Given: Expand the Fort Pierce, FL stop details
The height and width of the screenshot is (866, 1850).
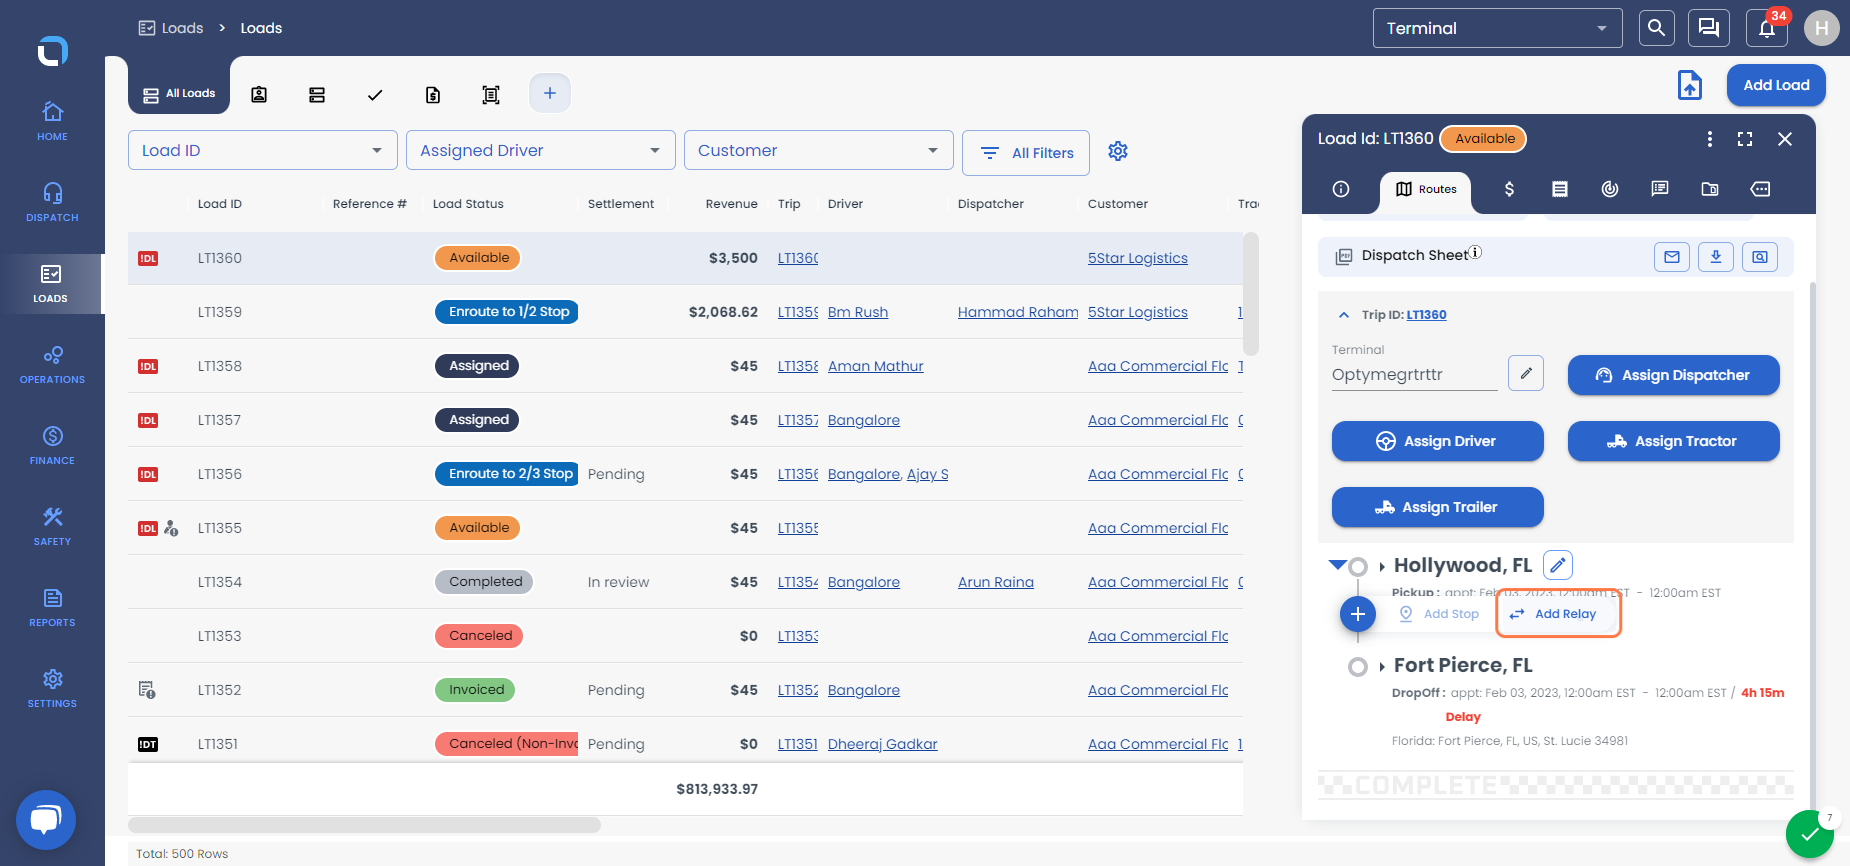Looking at the screenshot, I should pyautogui.click(x=1382, y=666).
